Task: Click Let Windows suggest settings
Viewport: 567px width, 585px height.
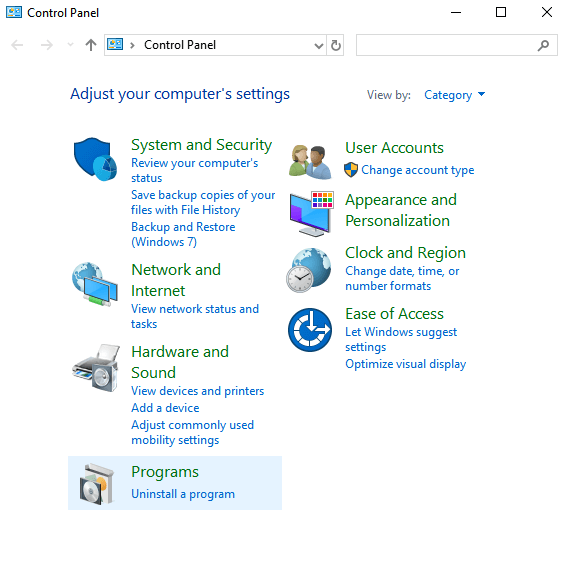Action: click(x=401, y=339)
